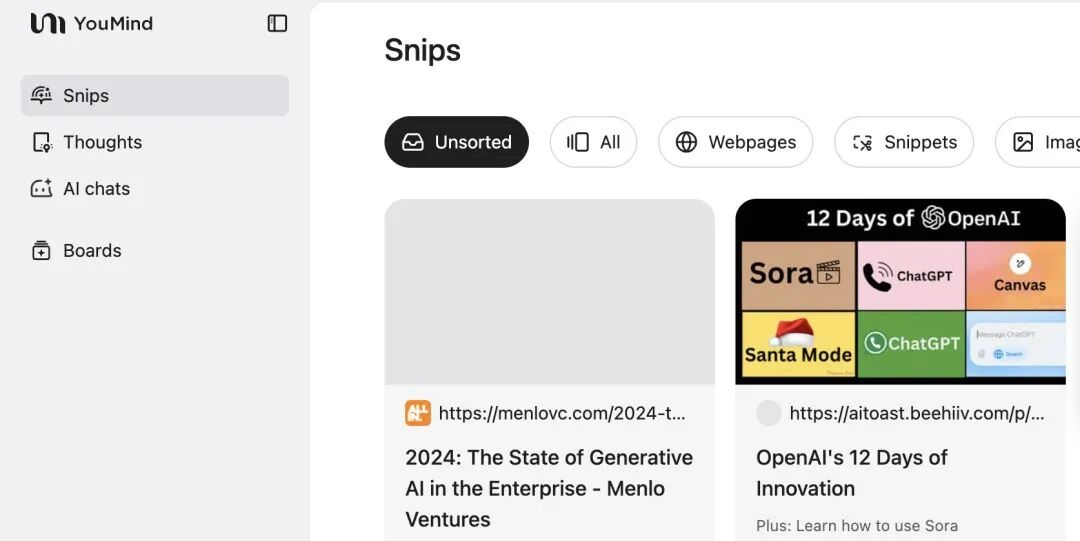Open the aitoast.beehiiv.com source link
1080x541 pixels.
[x=917, y=414]
